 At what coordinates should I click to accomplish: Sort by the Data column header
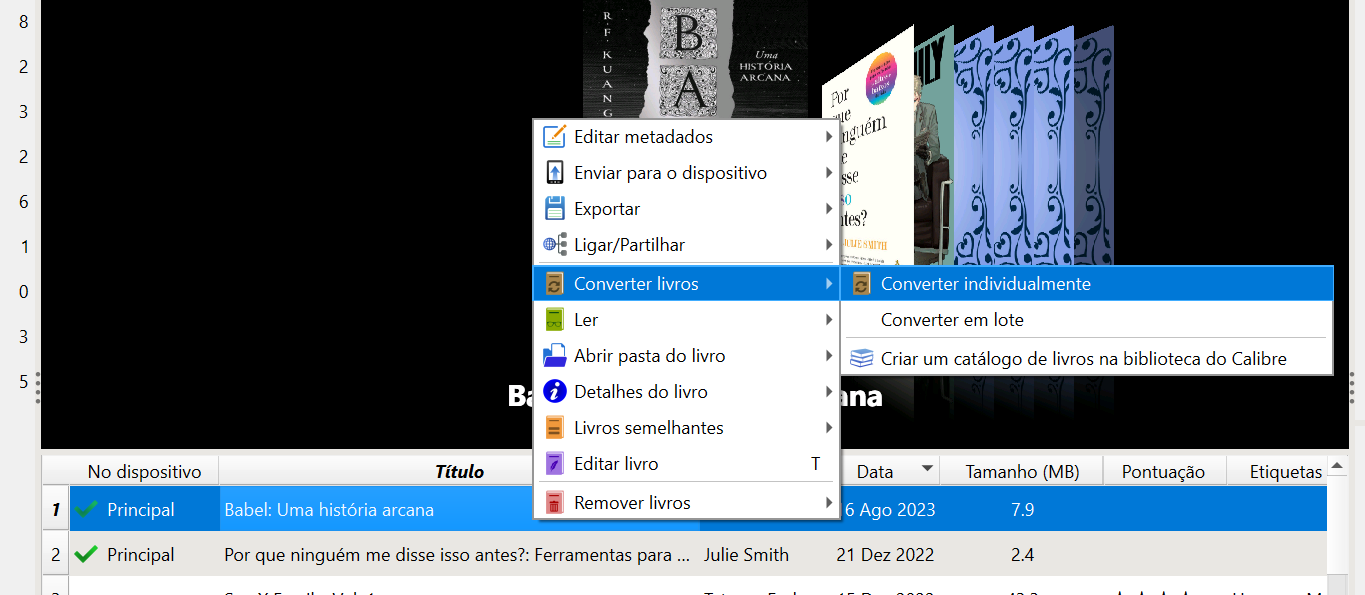coord(874,472)
